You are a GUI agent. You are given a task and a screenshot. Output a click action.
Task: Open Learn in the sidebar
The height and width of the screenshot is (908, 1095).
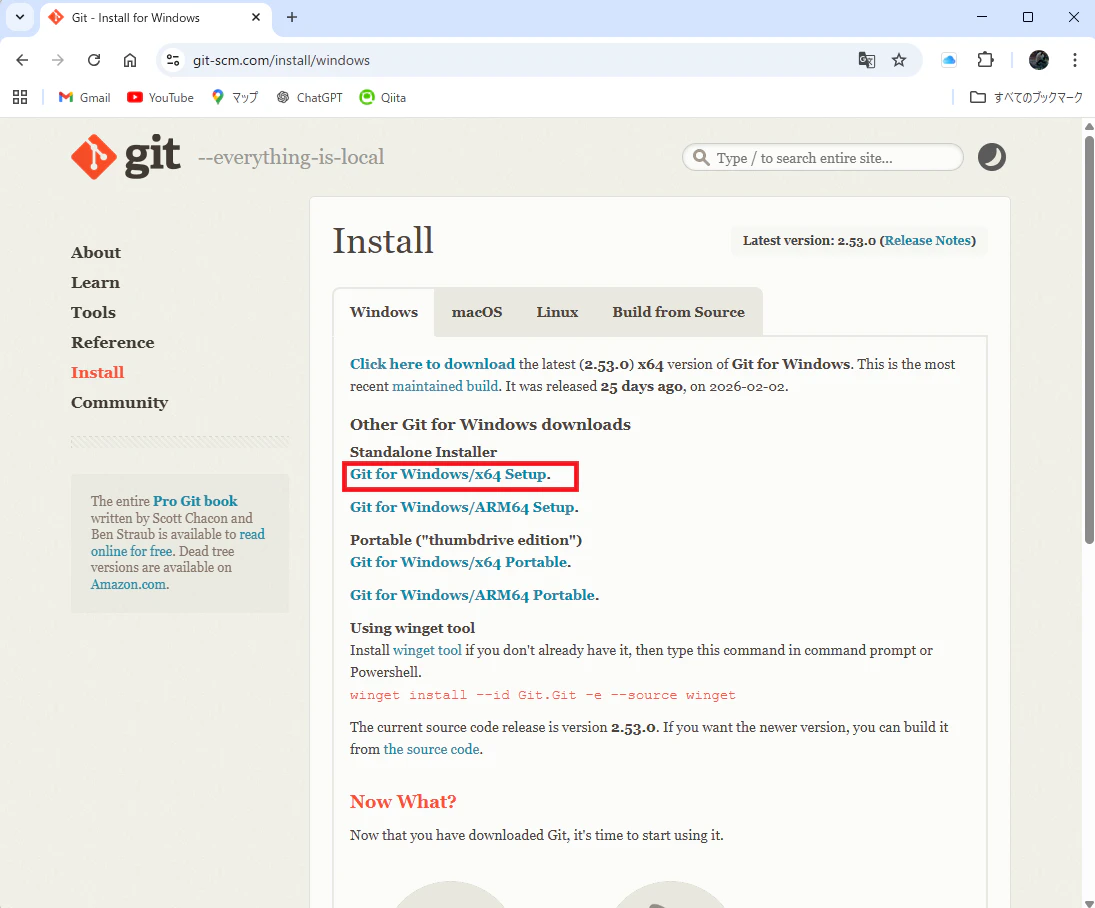(x=95, y=283)
